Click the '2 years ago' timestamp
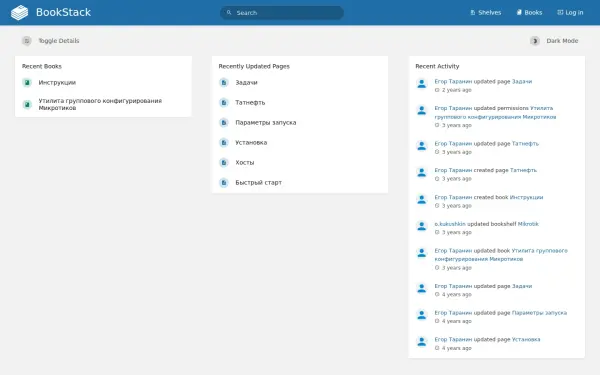 tap(457, 90)
